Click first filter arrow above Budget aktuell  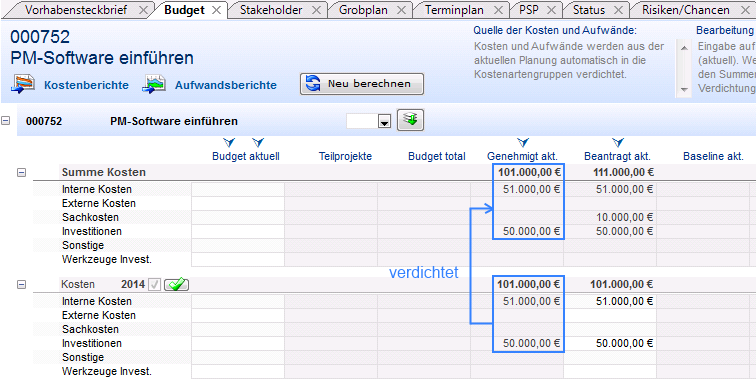[x=229, y=142]
